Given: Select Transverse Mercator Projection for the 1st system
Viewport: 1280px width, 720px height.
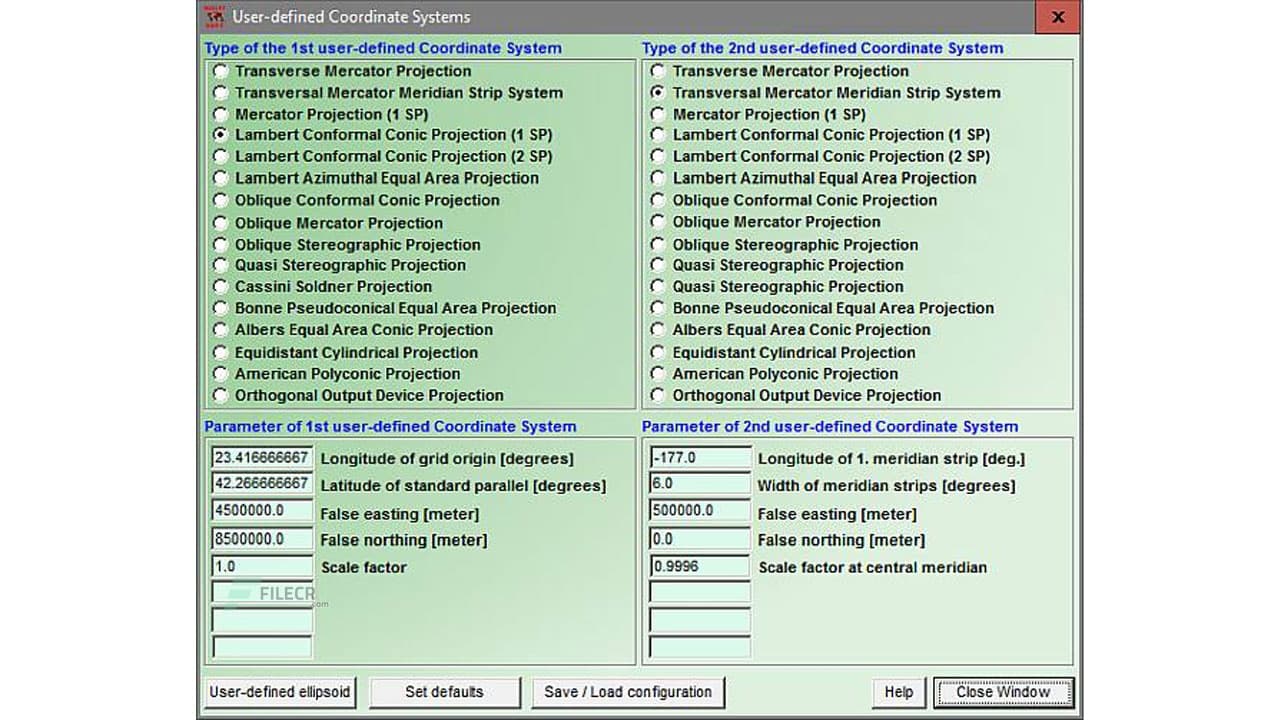Looking at the screenshot, I should point(221,71).
